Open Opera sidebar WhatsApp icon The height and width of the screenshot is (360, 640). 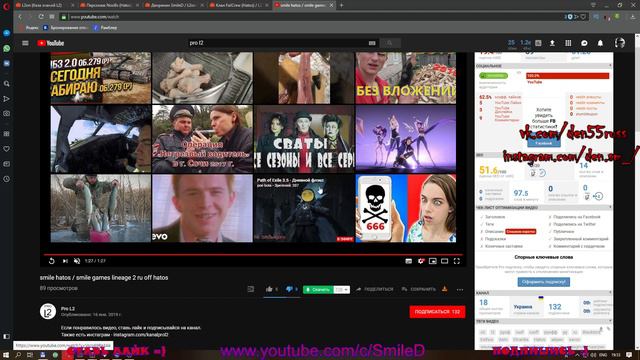coord(7,48)
